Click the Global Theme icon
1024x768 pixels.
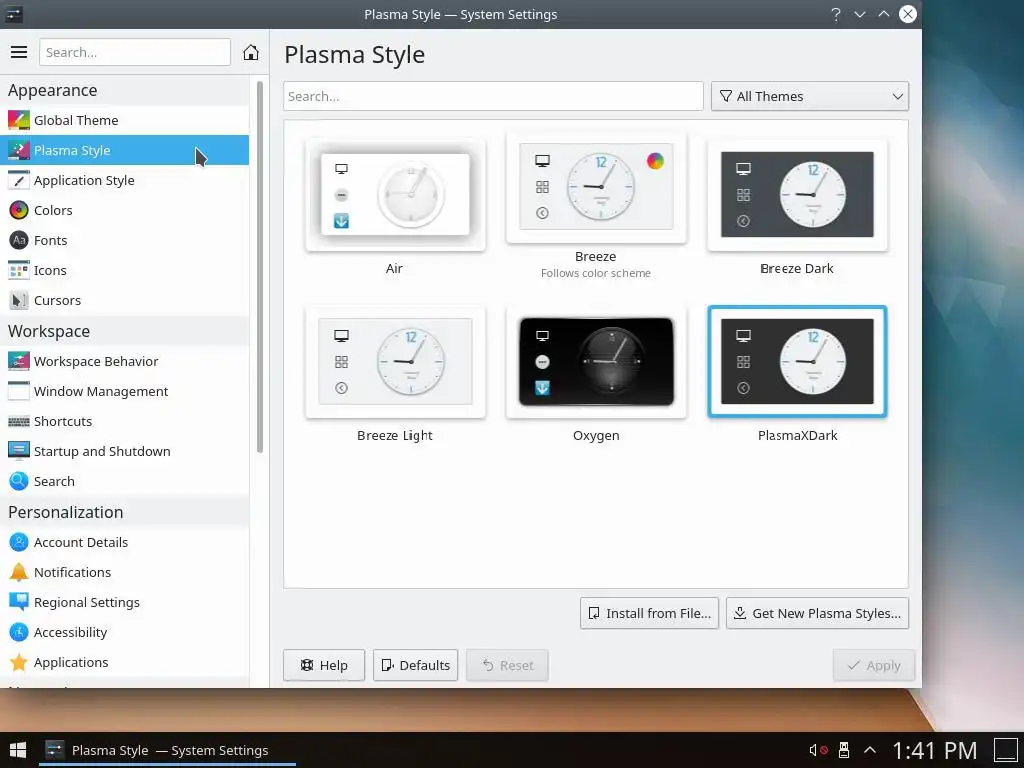tap(18, 120)
